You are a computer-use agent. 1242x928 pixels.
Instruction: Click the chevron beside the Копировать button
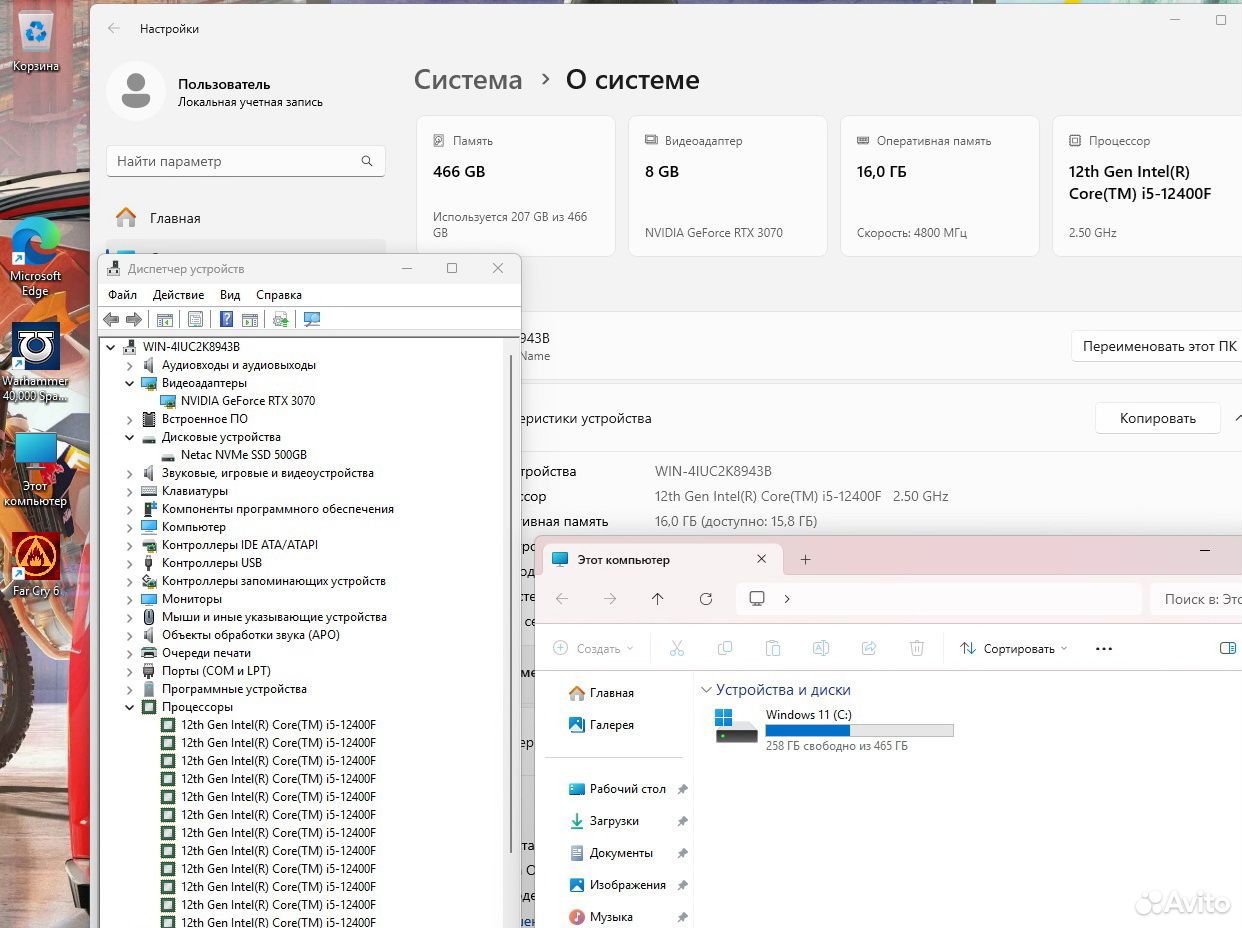[1238, 418]
